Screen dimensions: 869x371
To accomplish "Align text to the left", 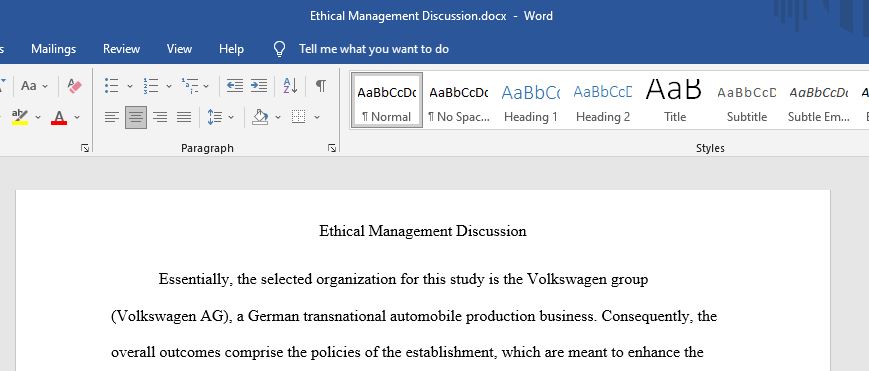I will [x=112, y=117].
